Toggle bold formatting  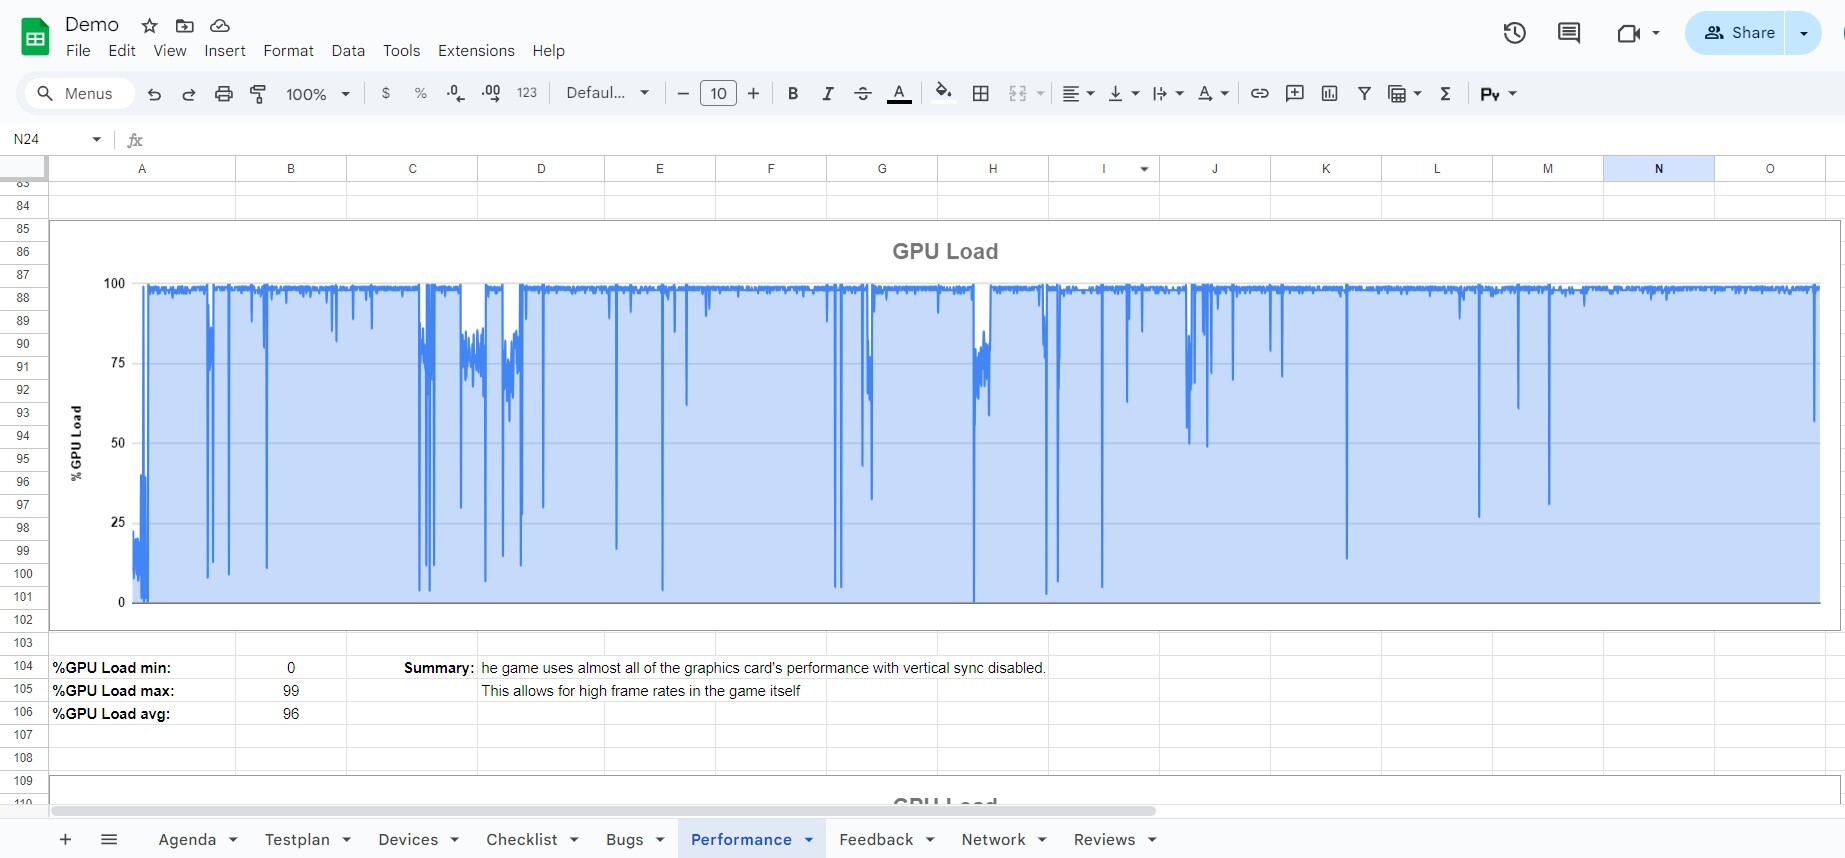[792, 94]
